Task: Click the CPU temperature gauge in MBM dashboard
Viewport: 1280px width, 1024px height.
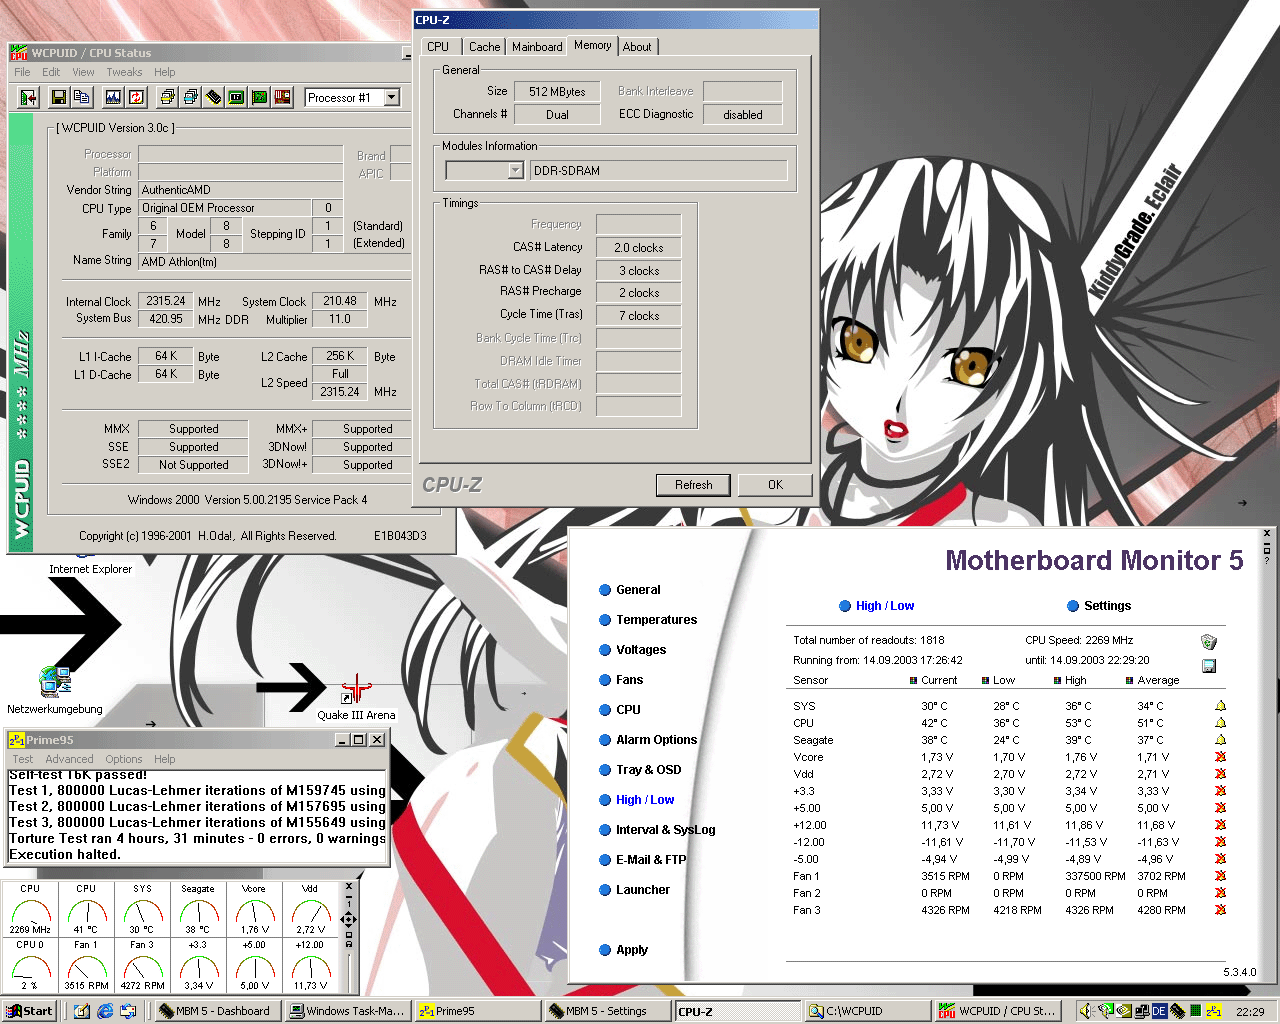Action: coord(87,909)
